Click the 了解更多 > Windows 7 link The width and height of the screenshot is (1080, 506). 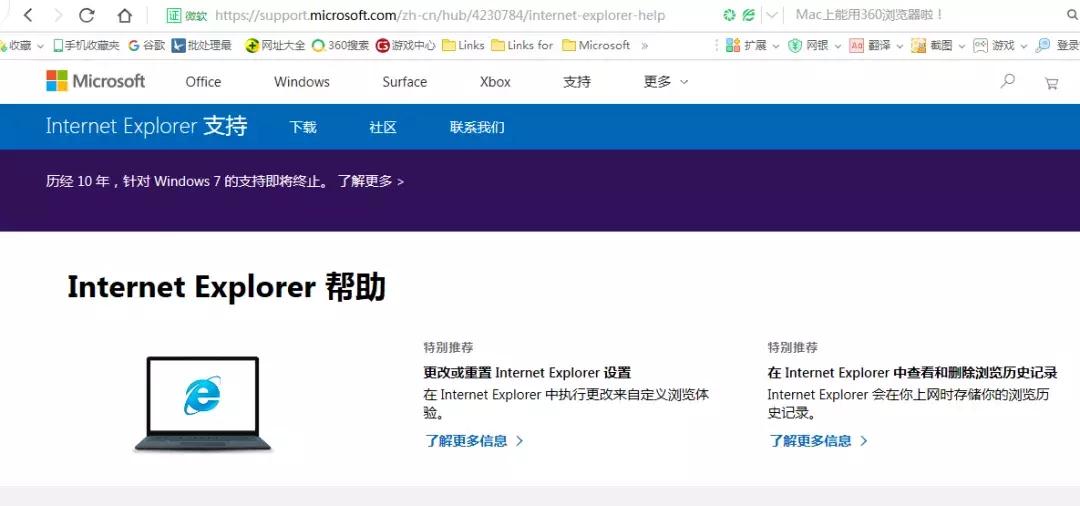click(x=371, y=182)
